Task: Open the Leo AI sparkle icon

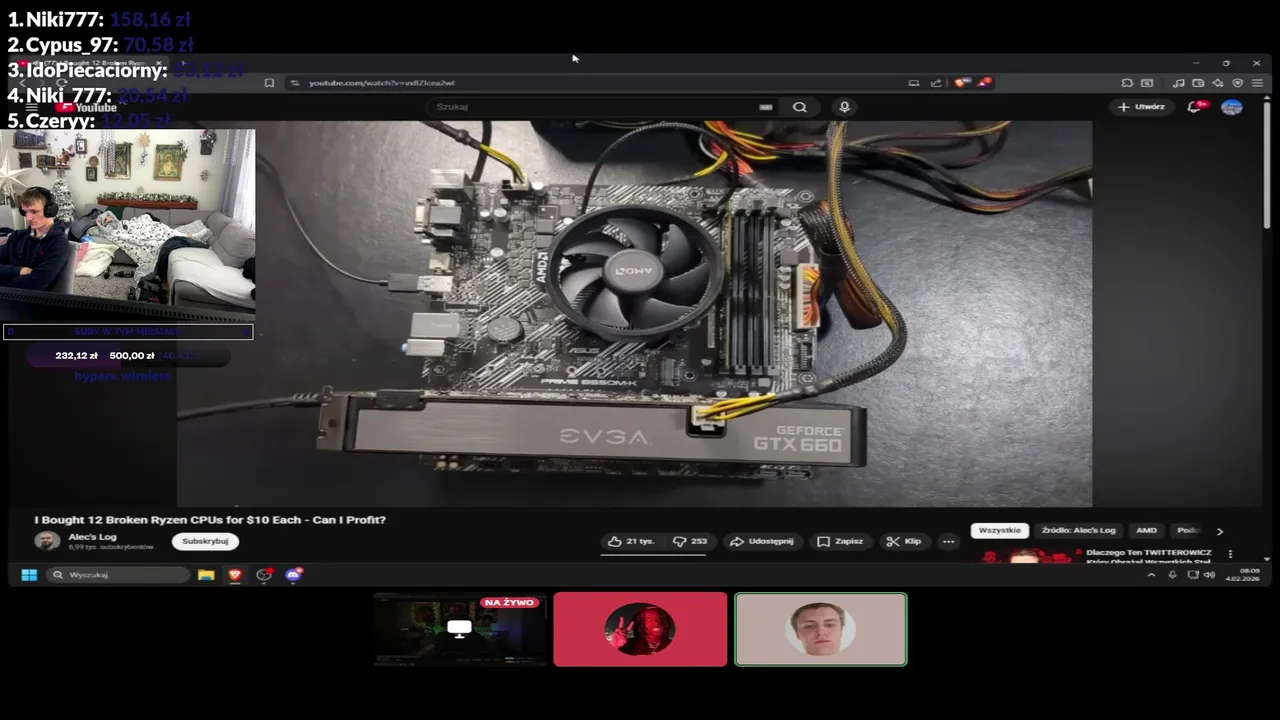Action: (x=1218, y=83)
